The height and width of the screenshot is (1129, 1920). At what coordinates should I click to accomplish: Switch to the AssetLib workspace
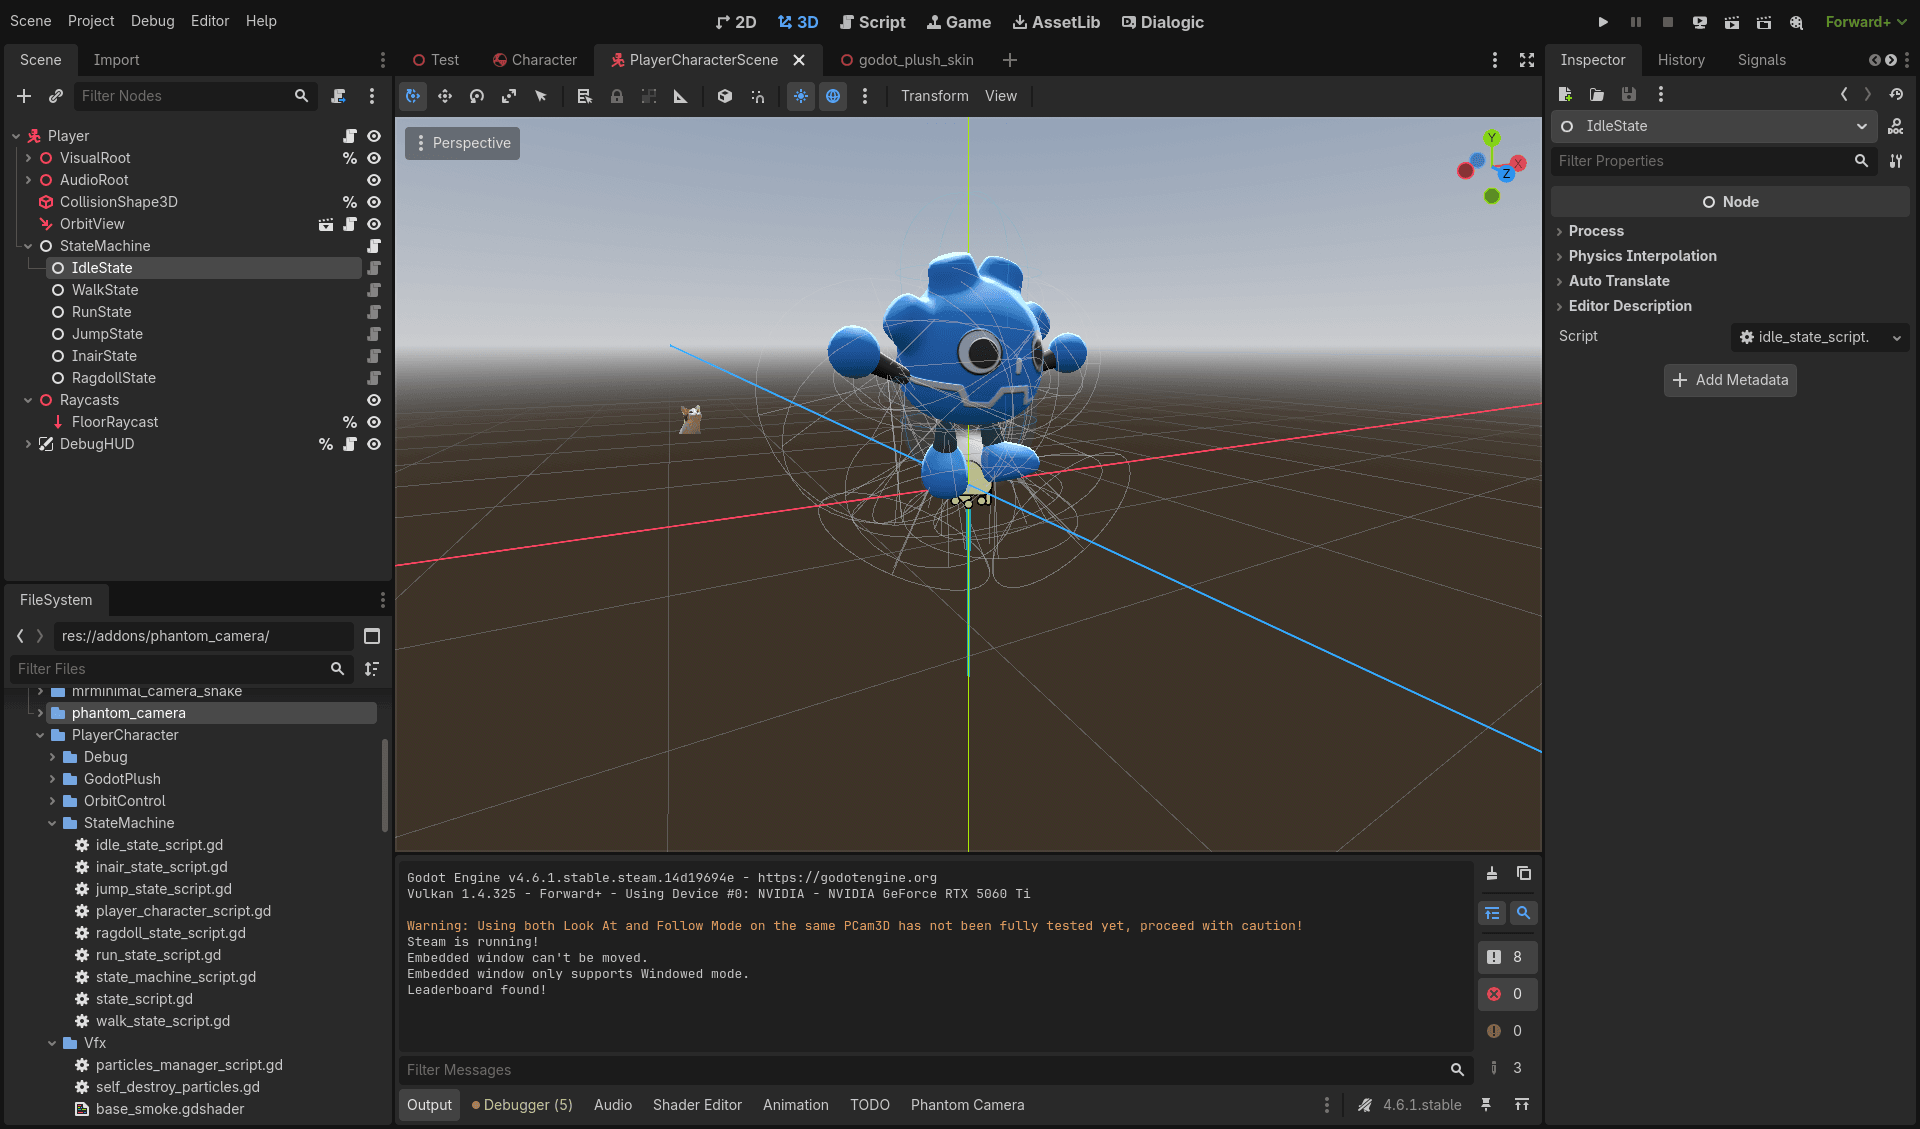tap(1056, 22)
